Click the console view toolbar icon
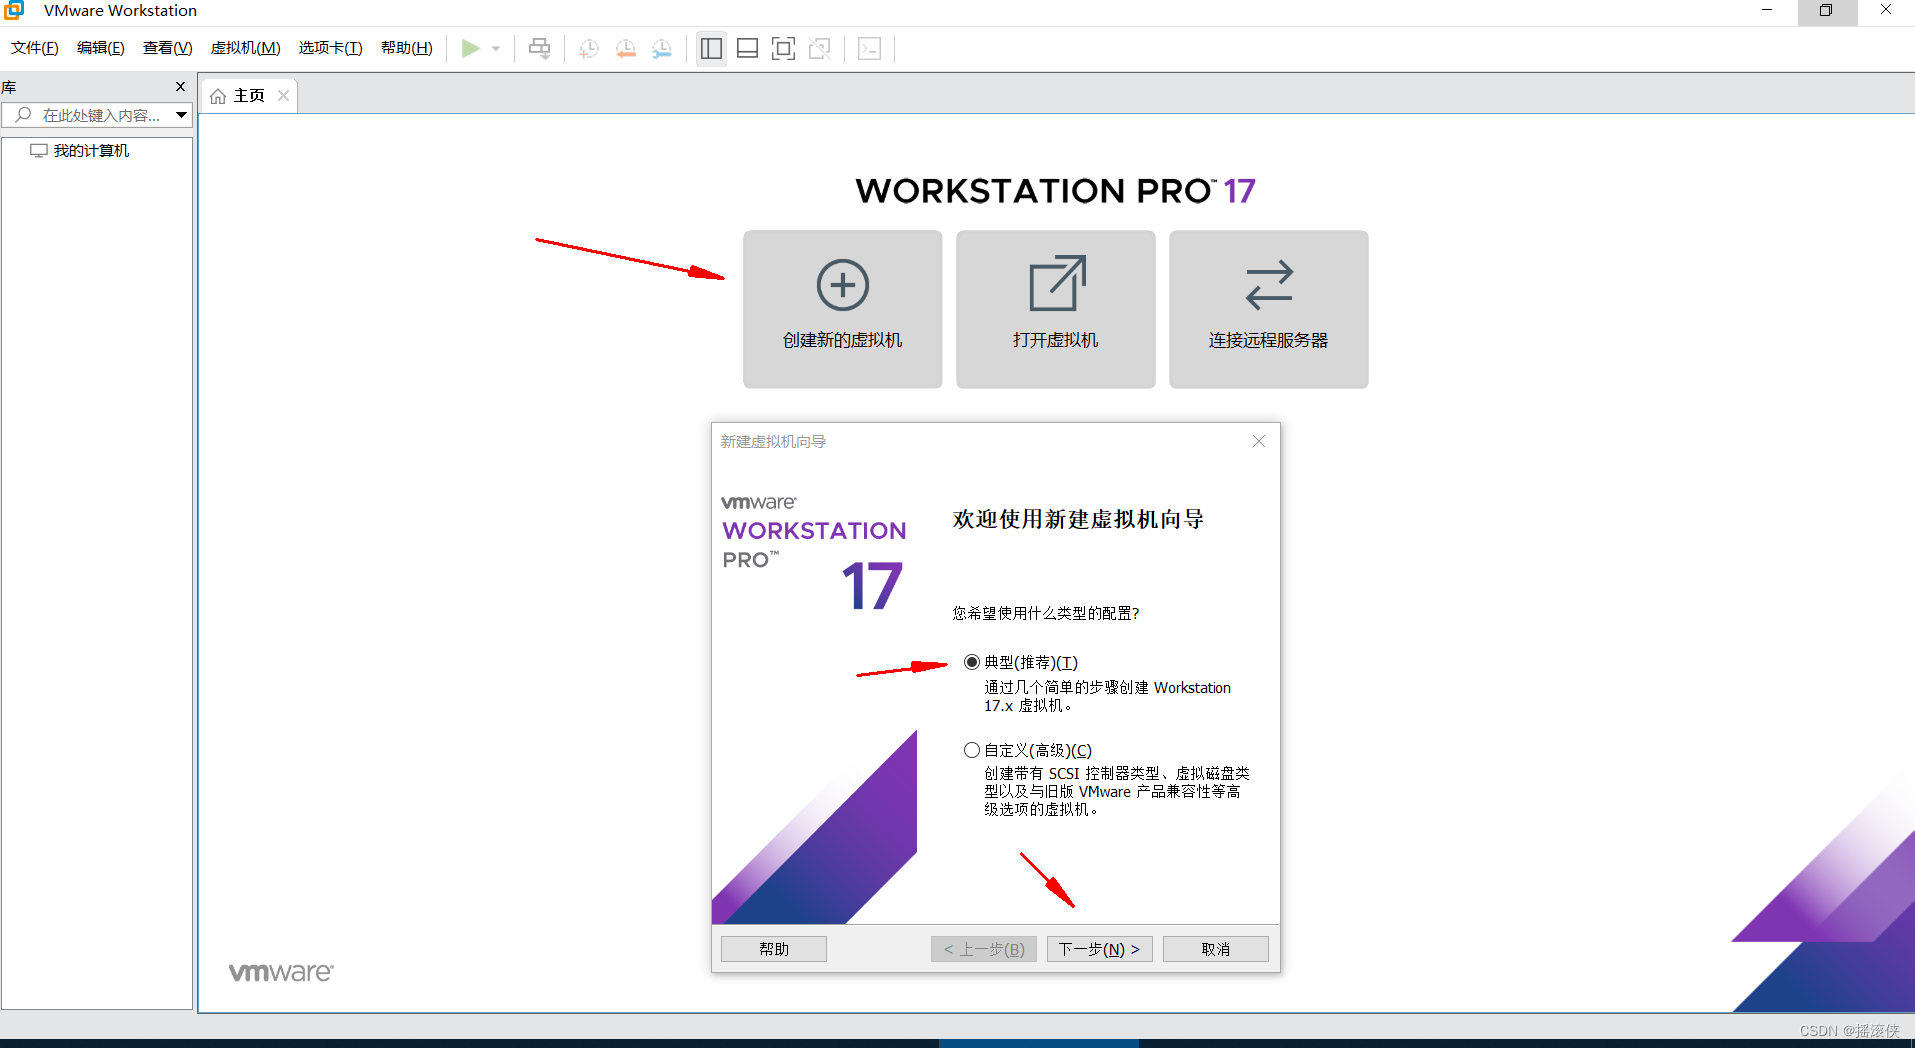The width and height of the screenshot is (1915, 1048). click(870, 48)
